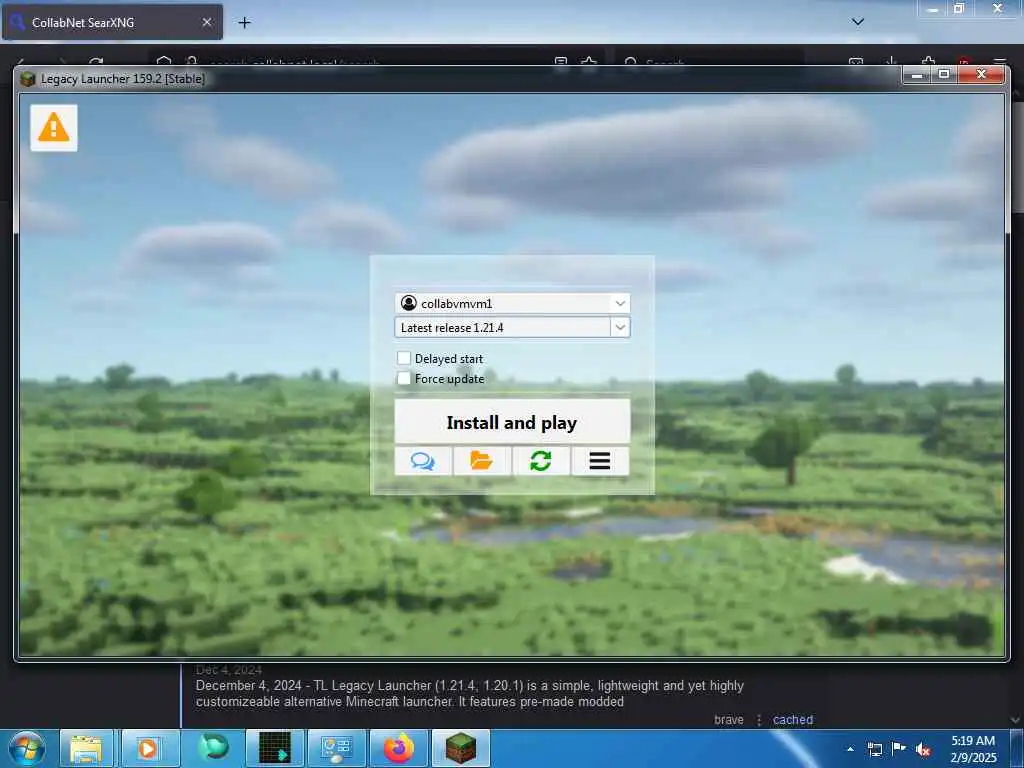Tick the Force update checkbox
The image size is (1024, 768).
click(x=404, y=378)
